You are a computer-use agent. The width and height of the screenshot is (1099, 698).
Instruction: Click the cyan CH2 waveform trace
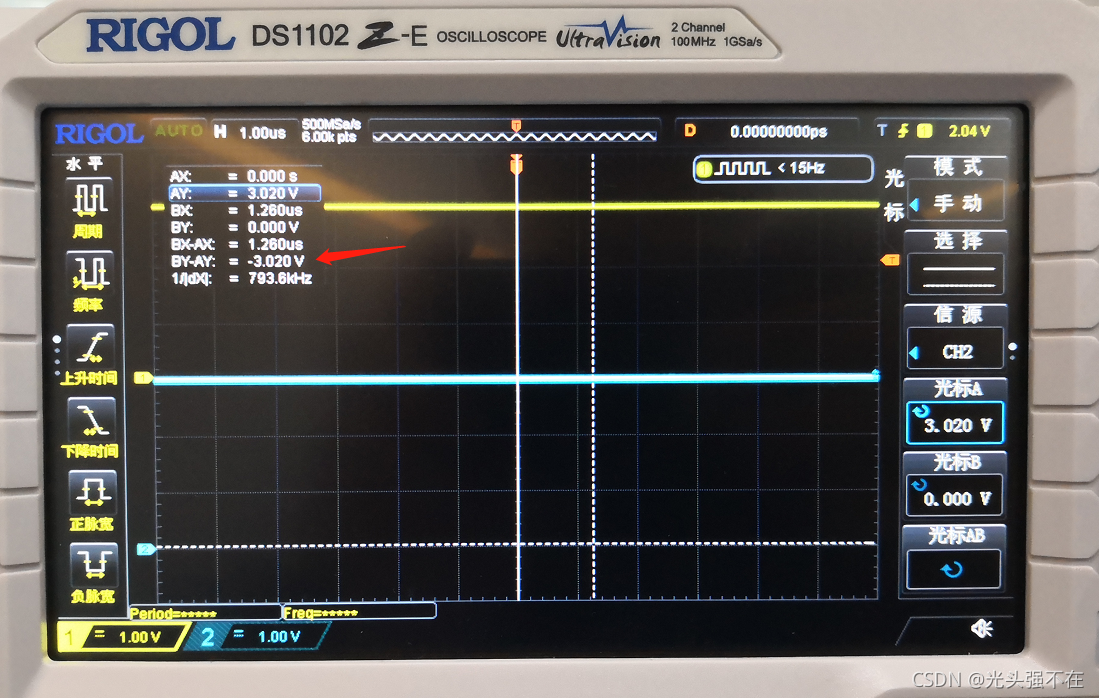coord(516,379)
